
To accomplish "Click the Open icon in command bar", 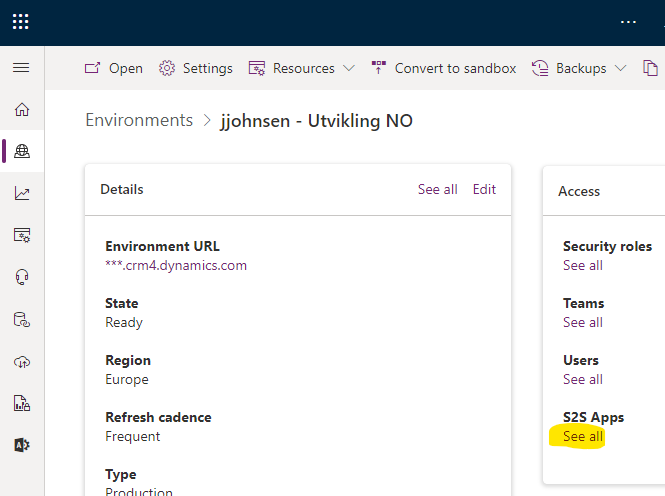I will [x=92, y=68].
